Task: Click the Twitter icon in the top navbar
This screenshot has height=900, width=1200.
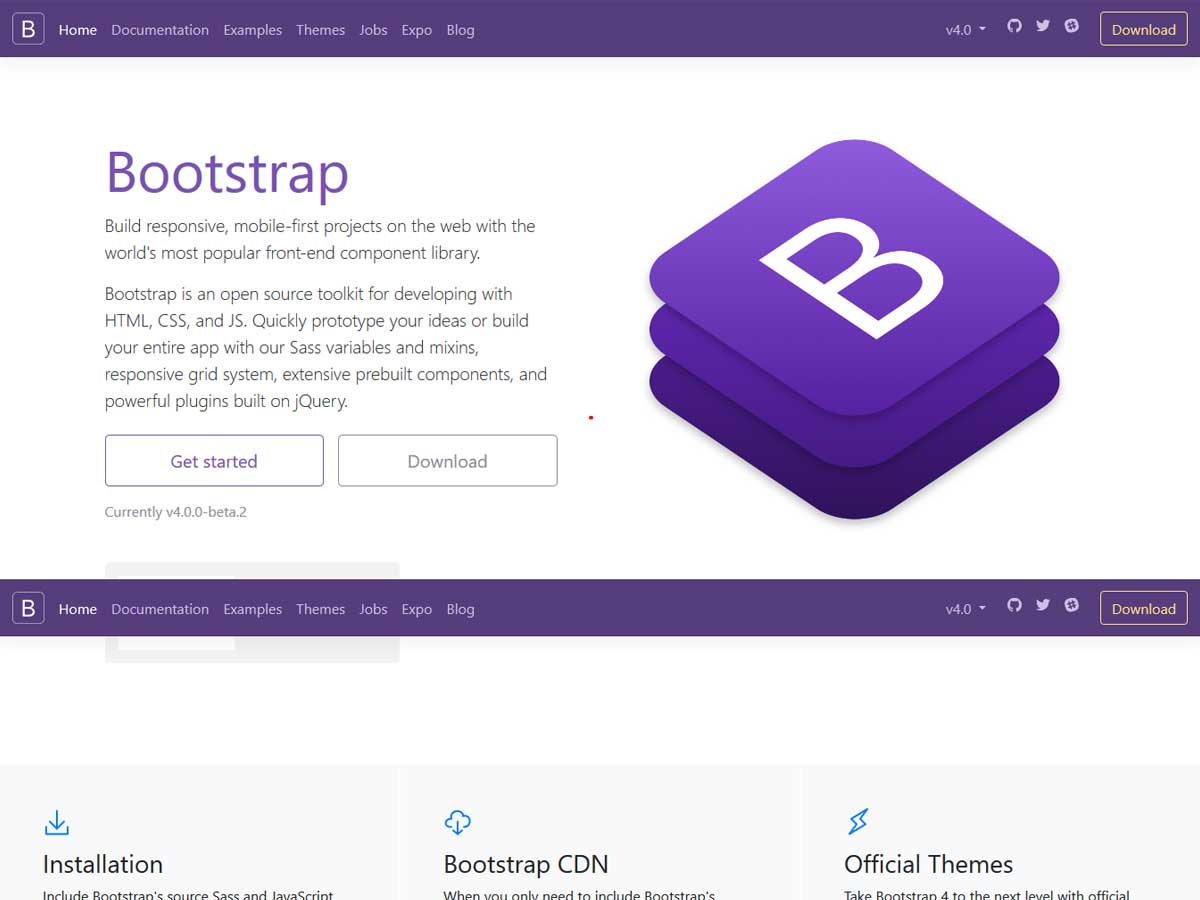Action: point(1043,28)
